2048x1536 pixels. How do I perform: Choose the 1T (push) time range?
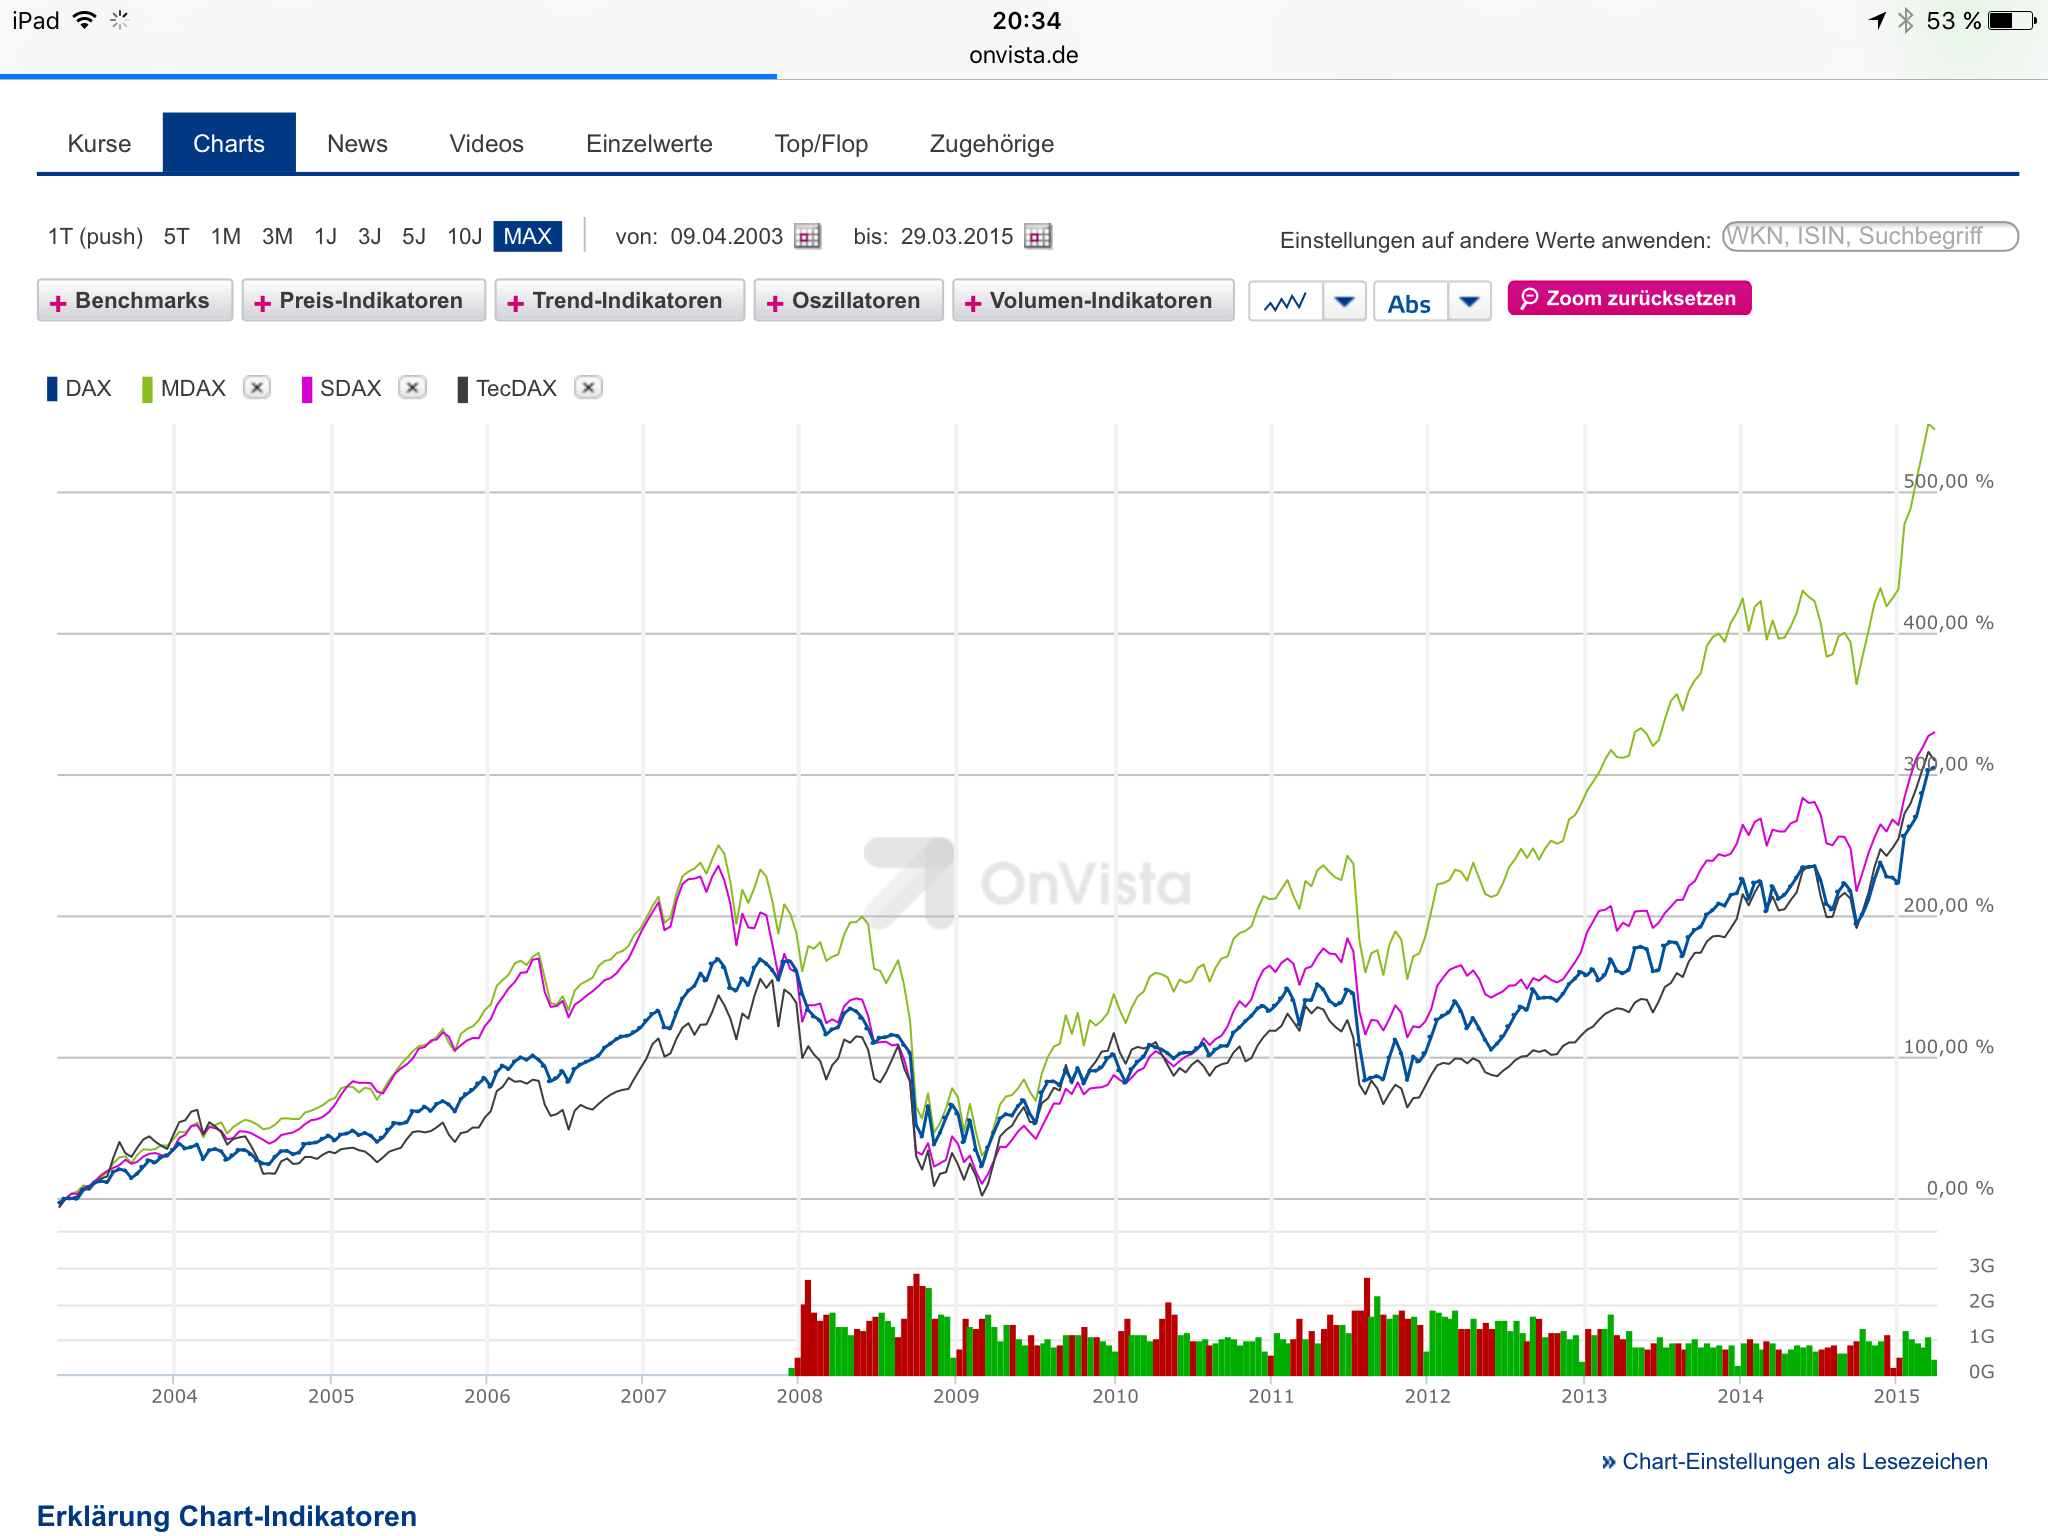point(95,237)
